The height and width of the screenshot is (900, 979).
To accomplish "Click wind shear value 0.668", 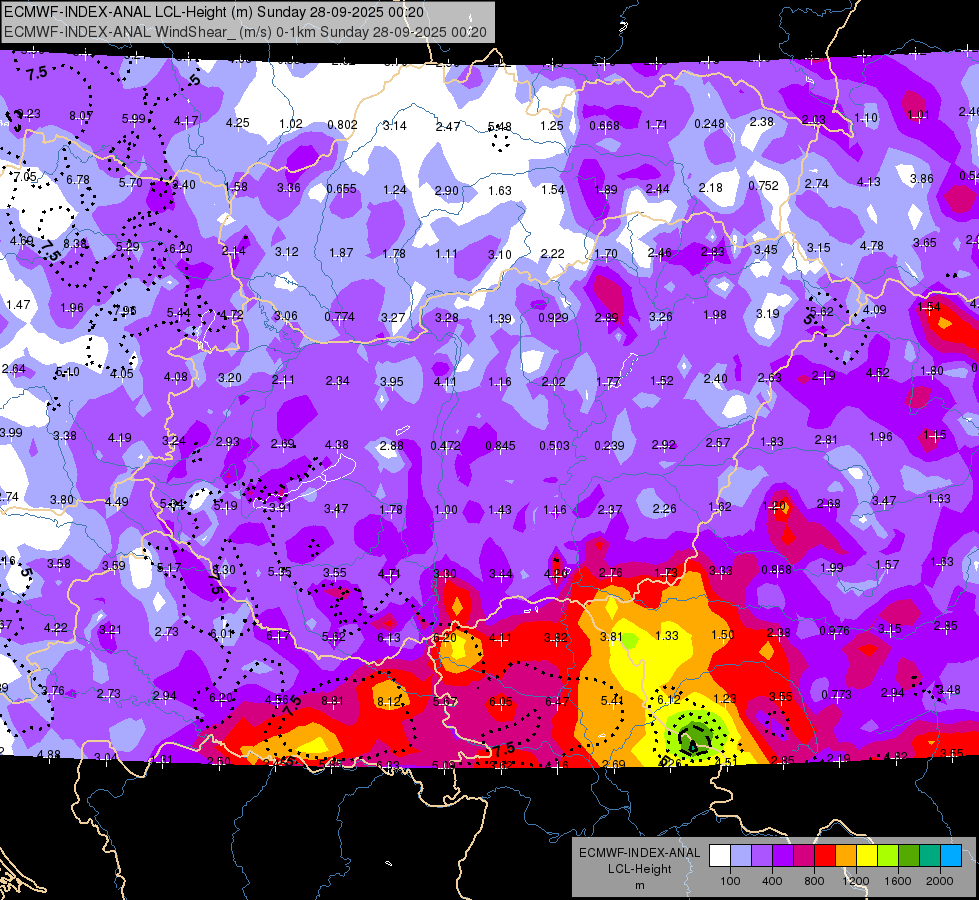I will click(604, 126).
